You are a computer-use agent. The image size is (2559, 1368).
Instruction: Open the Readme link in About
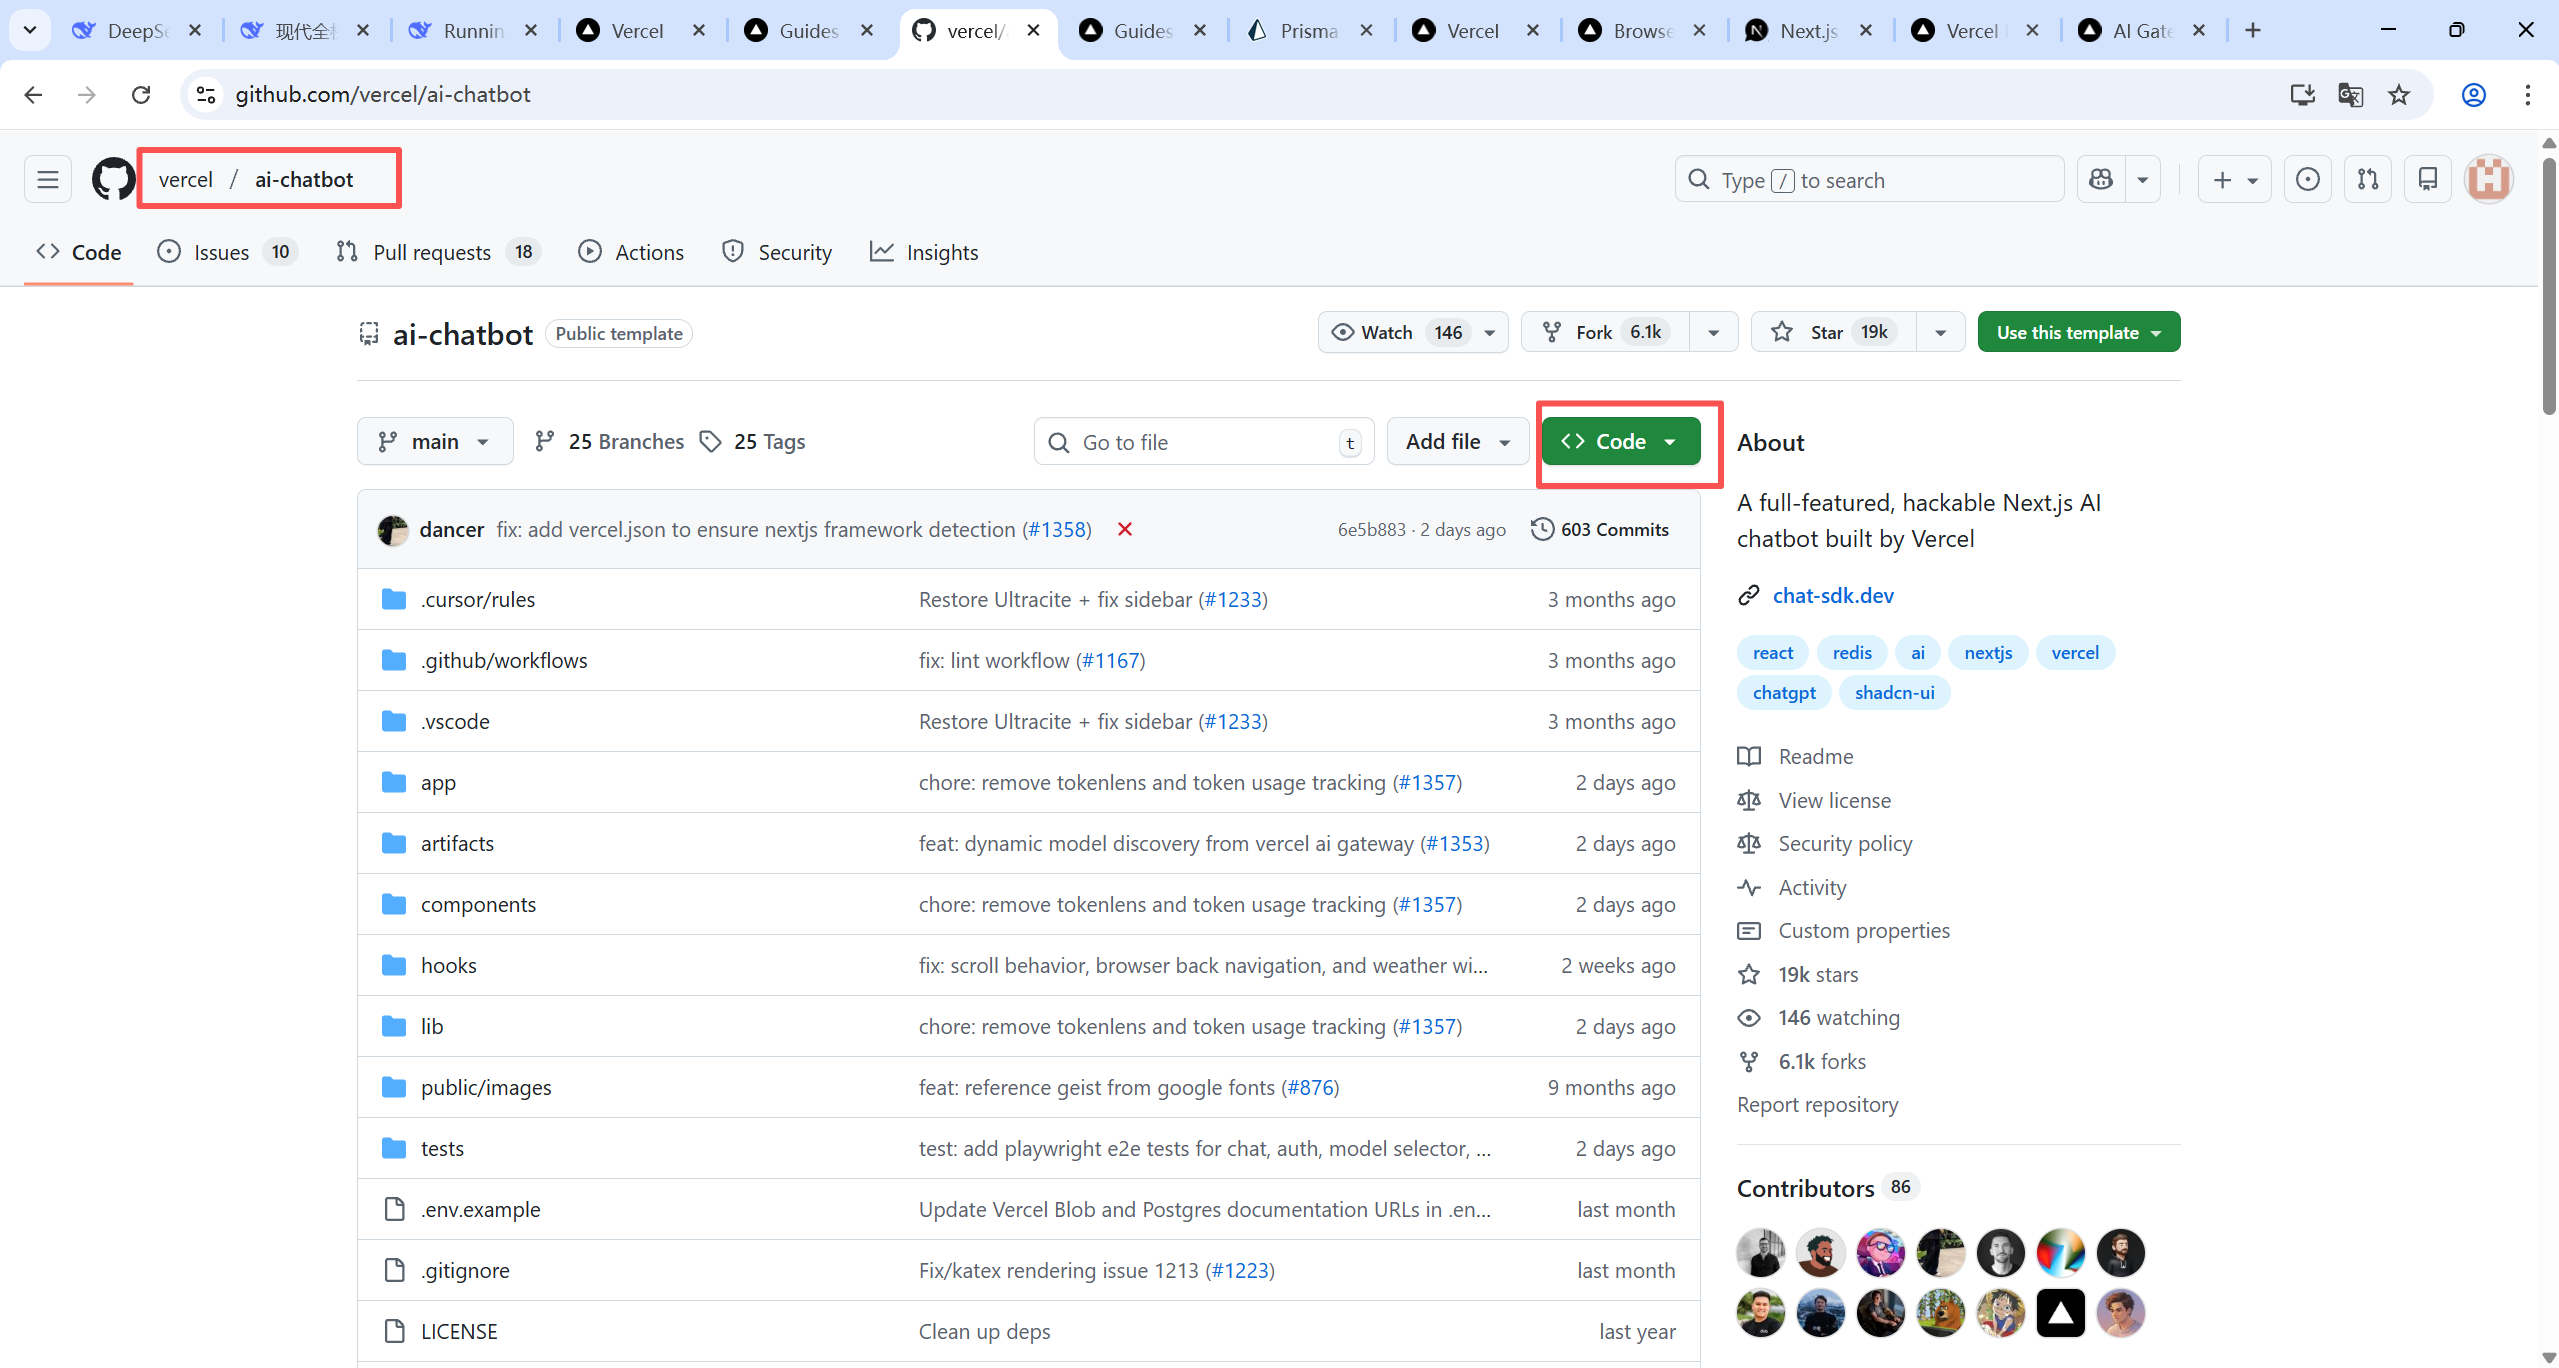[x=1816, y=757]
